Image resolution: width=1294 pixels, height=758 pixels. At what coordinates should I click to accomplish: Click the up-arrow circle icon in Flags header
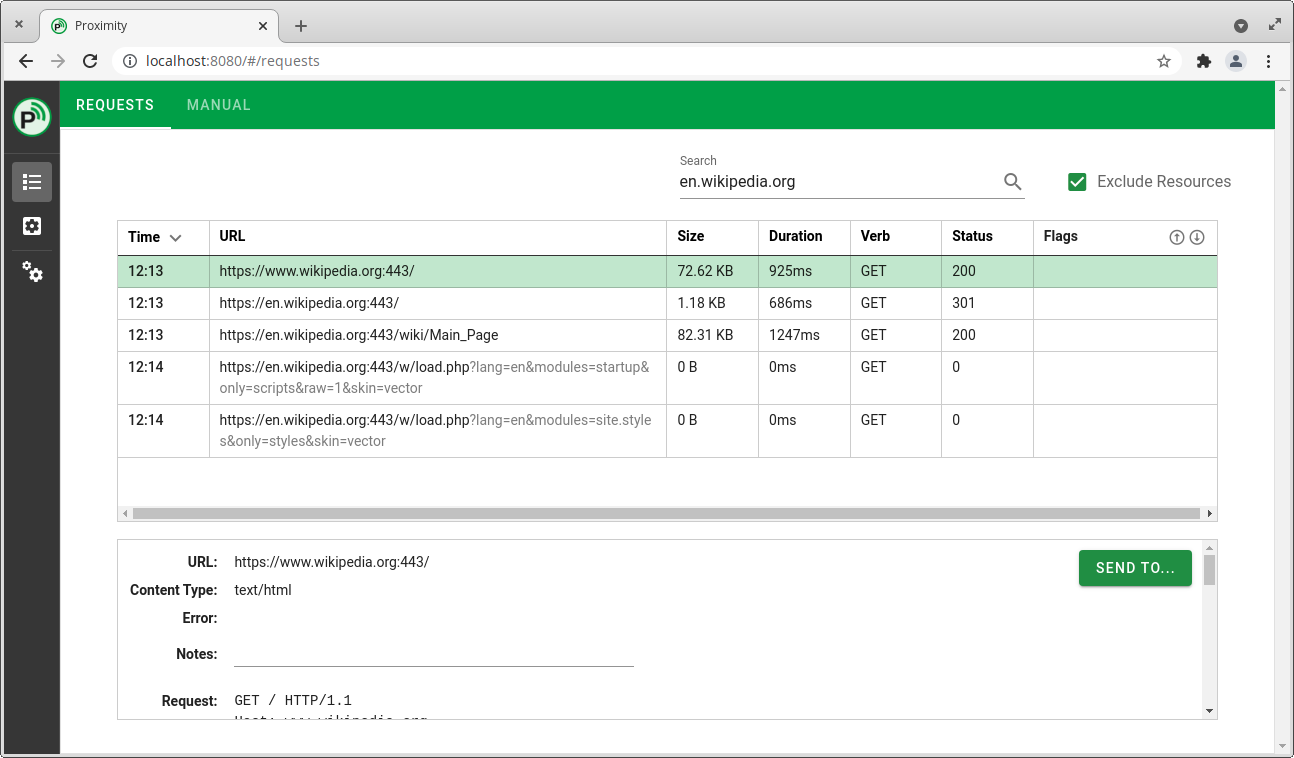coord(1177,237)
